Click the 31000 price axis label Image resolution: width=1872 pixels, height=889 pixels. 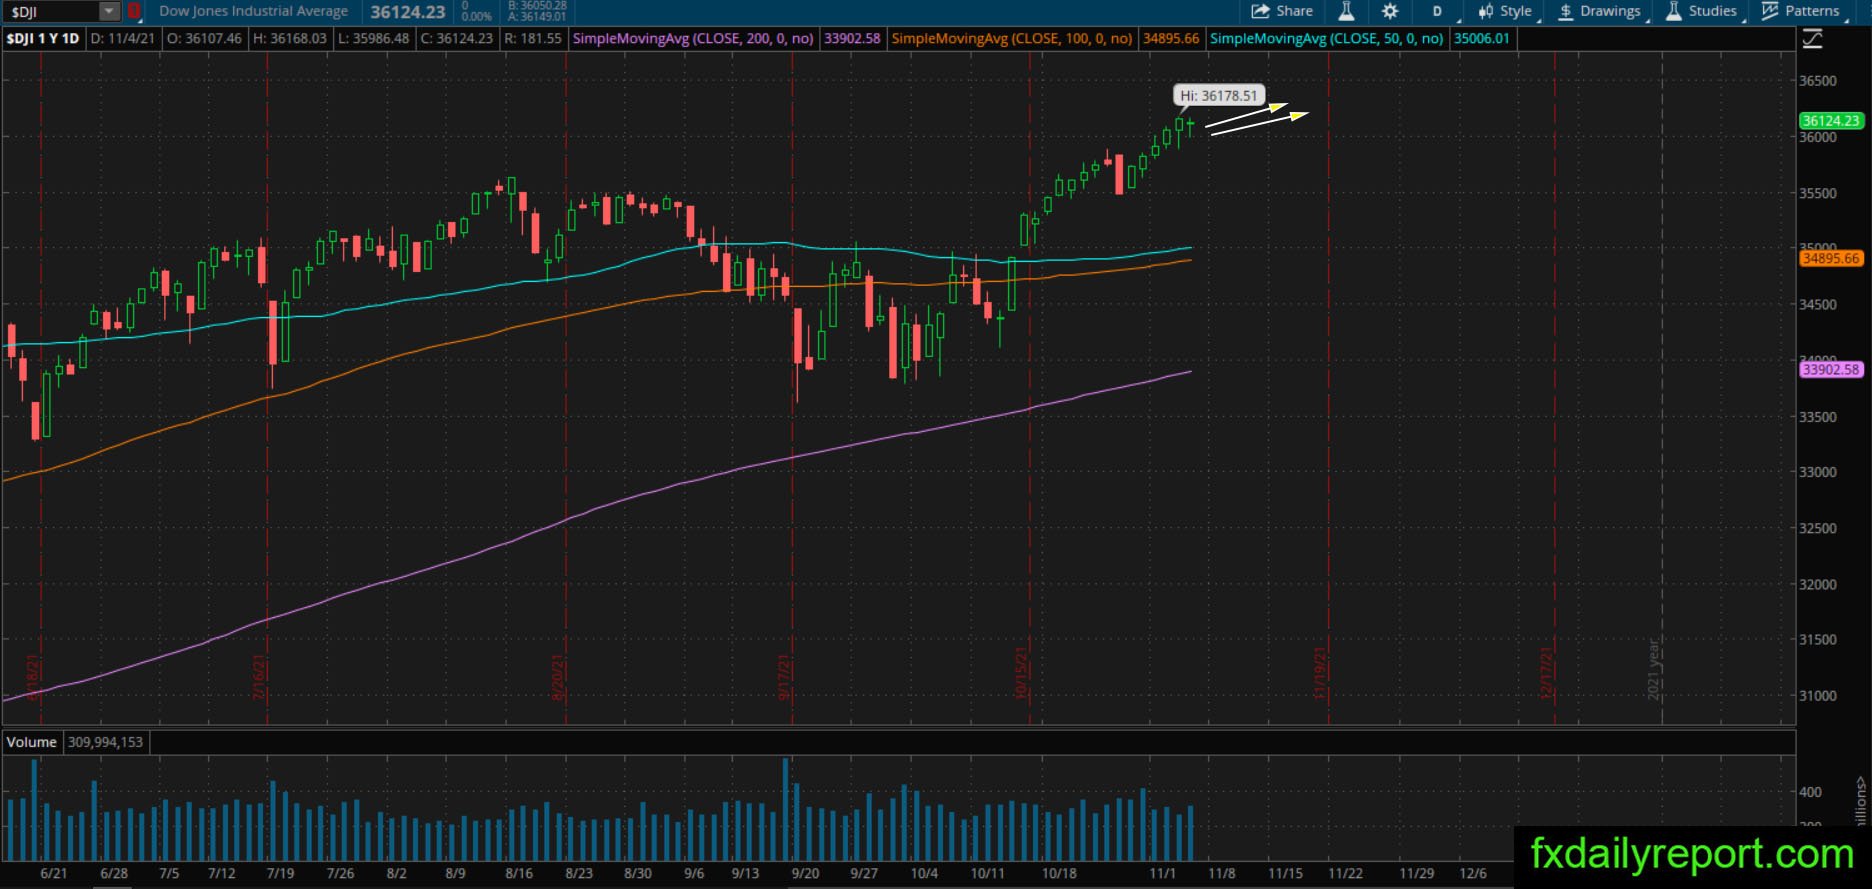(x=1818, y=696)
